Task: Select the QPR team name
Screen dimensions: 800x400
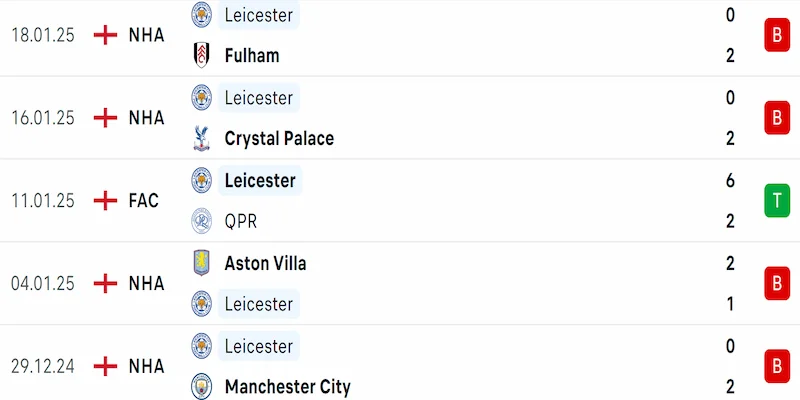Action: click(x=243, y=221)
